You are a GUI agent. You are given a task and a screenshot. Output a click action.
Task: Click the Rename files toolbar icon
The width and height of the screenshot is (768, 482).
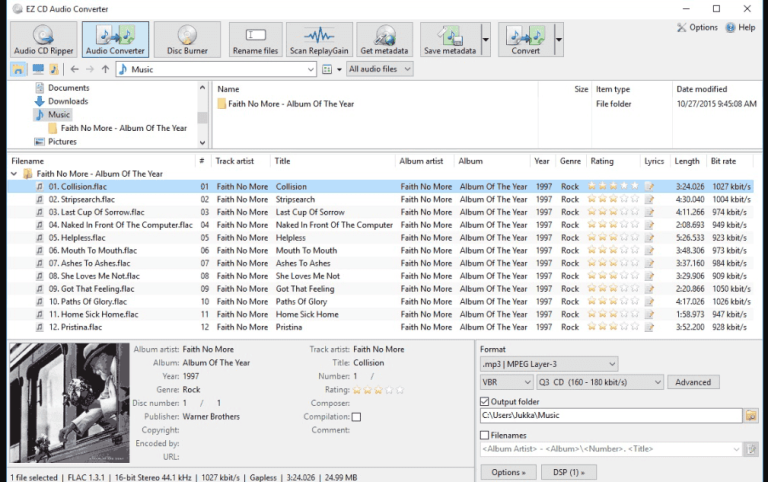pyautogui.click(x=255, y=39)
